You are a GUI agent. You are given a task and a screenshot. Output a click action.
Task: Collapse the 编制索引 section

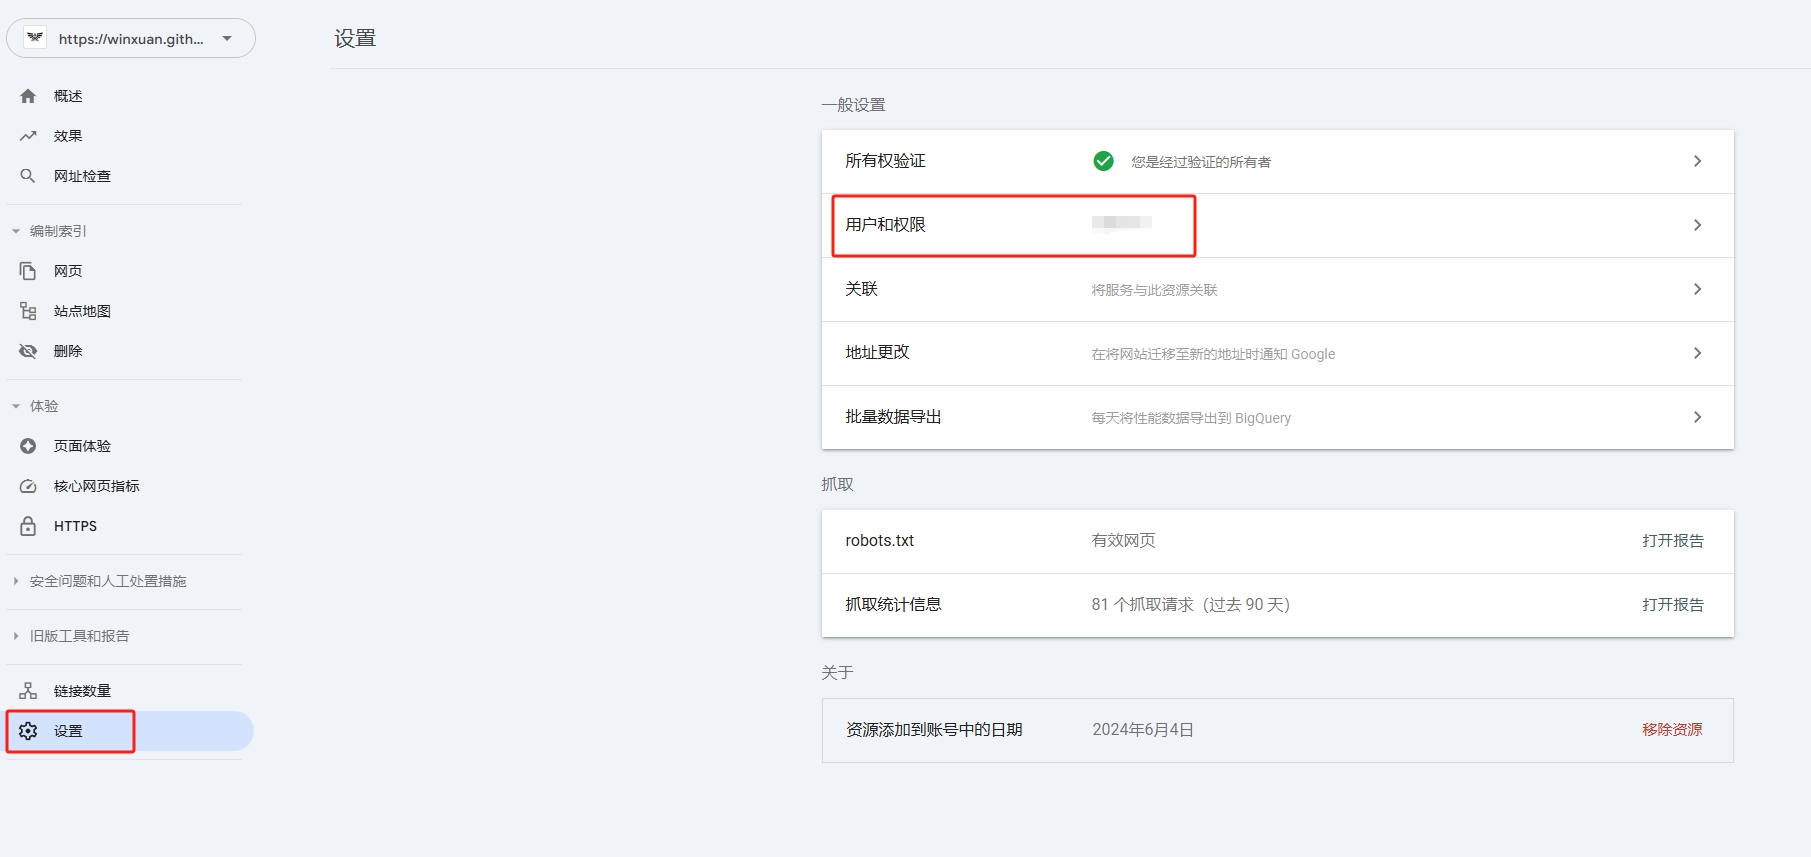[16, 231]
